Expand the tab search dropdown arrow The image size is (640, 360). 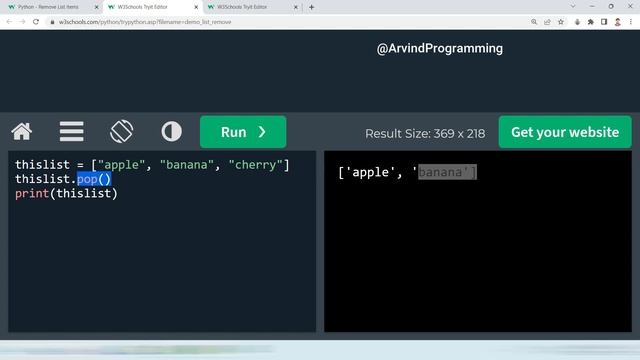coord(573,7)
